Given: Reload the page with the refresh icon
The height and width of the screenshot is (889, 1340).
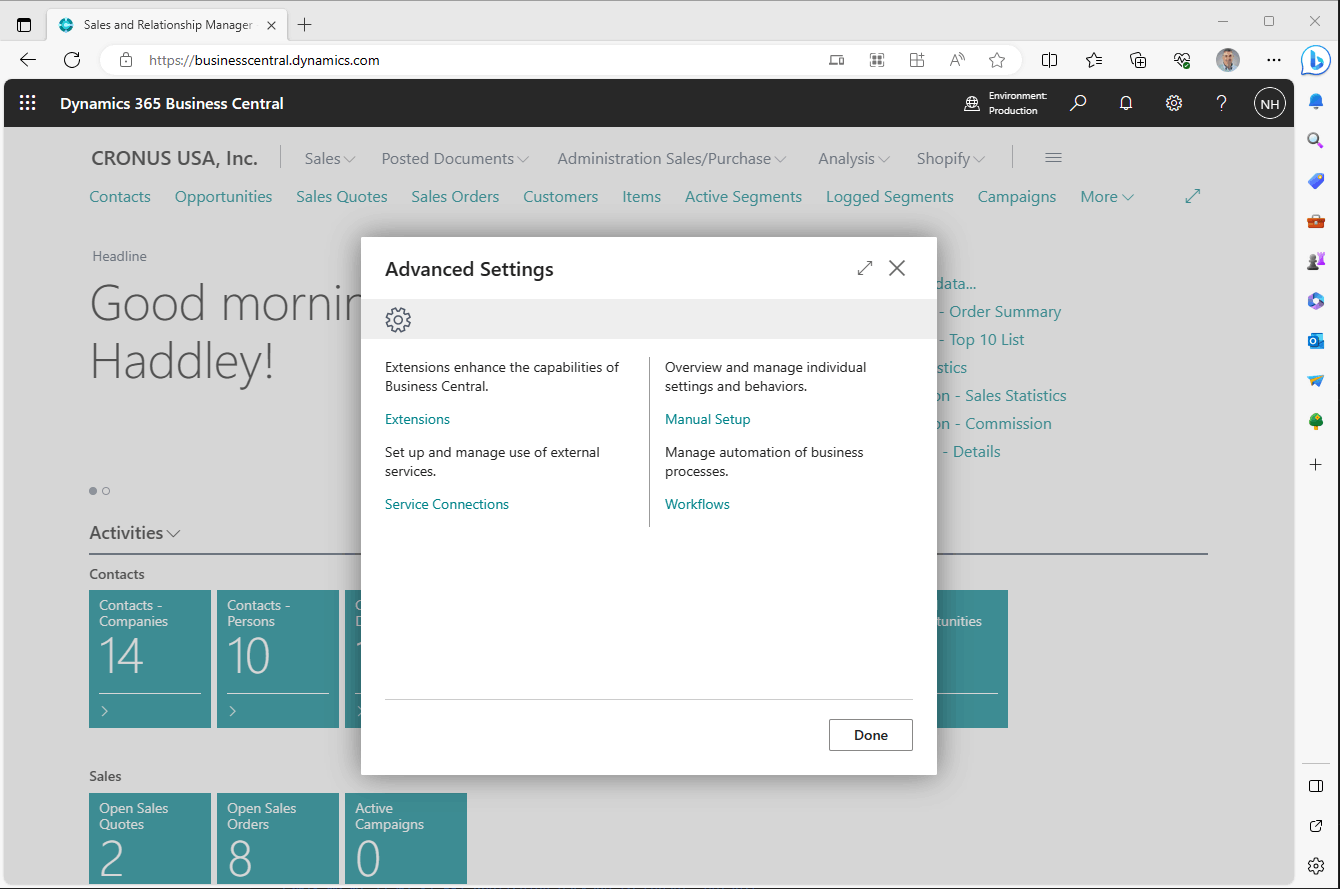Looking at the screenshot, I should click(72, 60).
